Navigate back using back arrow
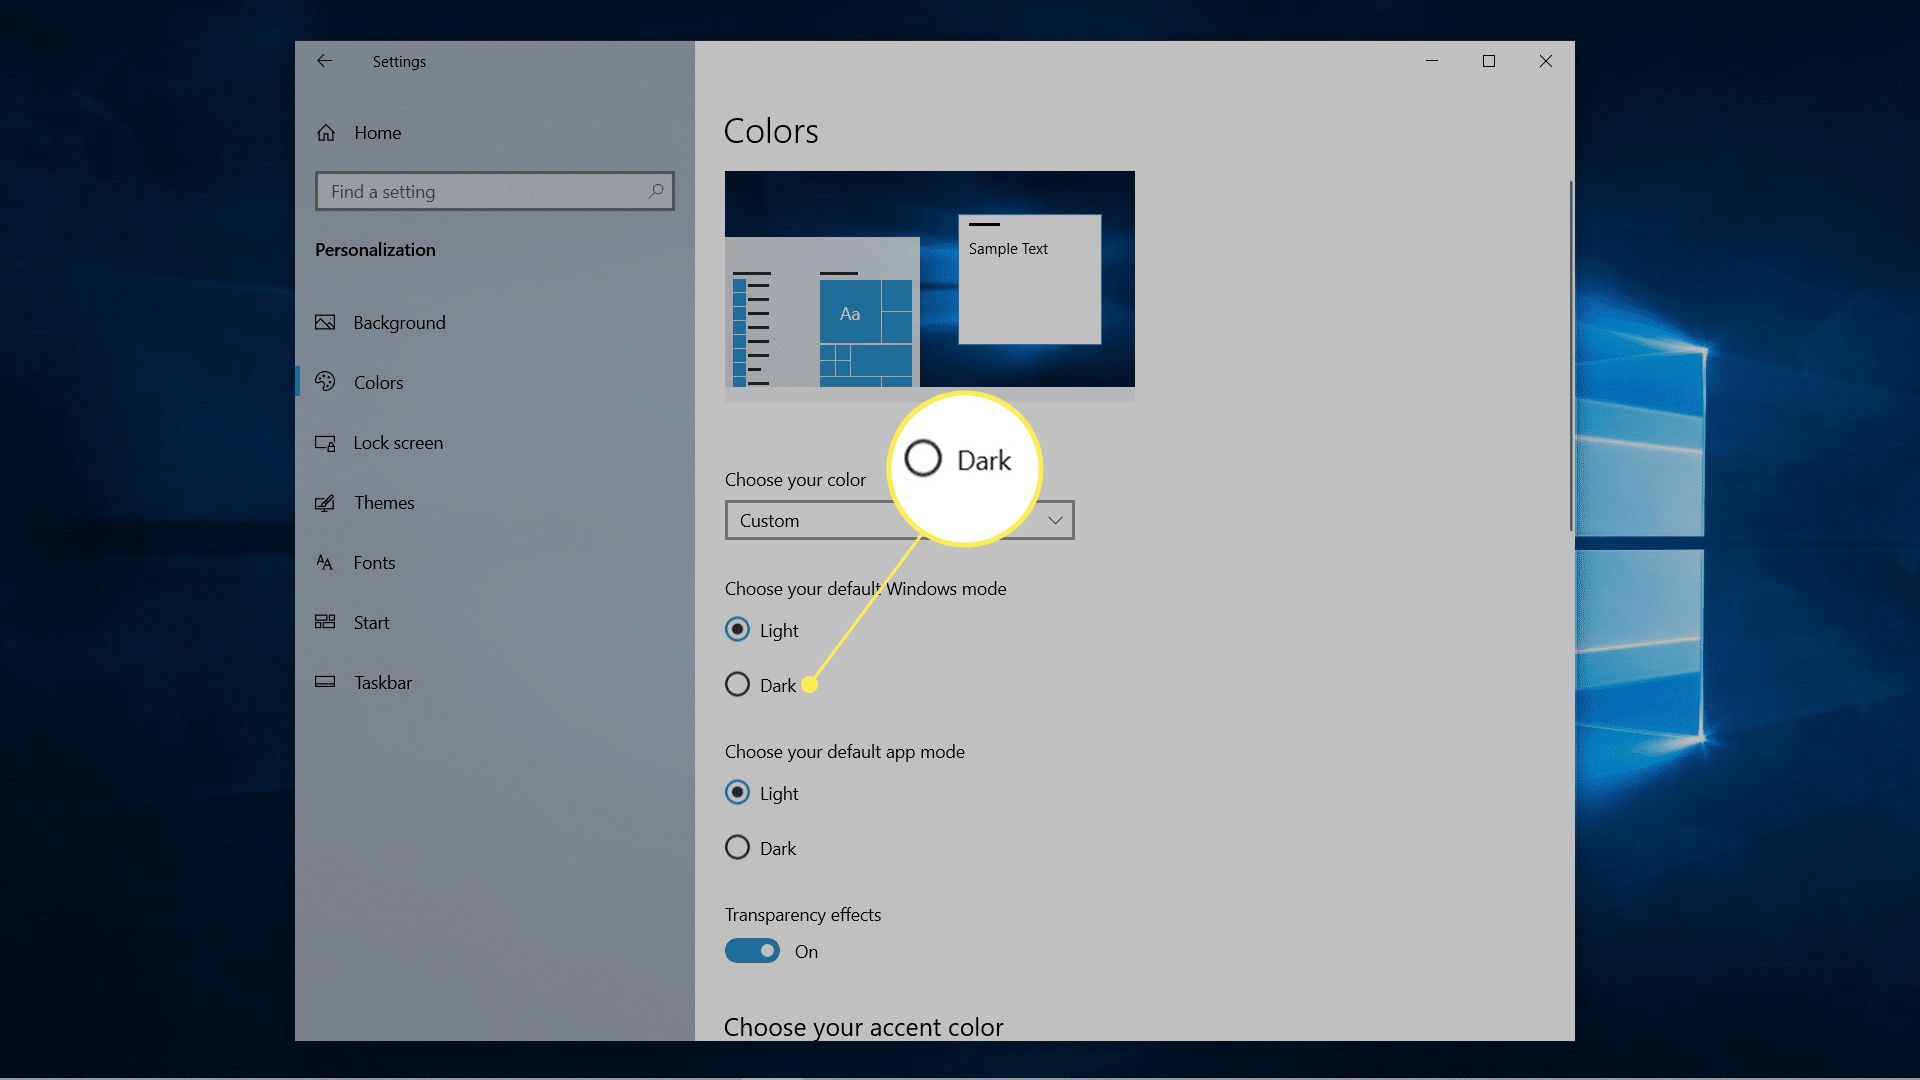The width and height of the screenshot is (1920, 1080). point(324,61)
